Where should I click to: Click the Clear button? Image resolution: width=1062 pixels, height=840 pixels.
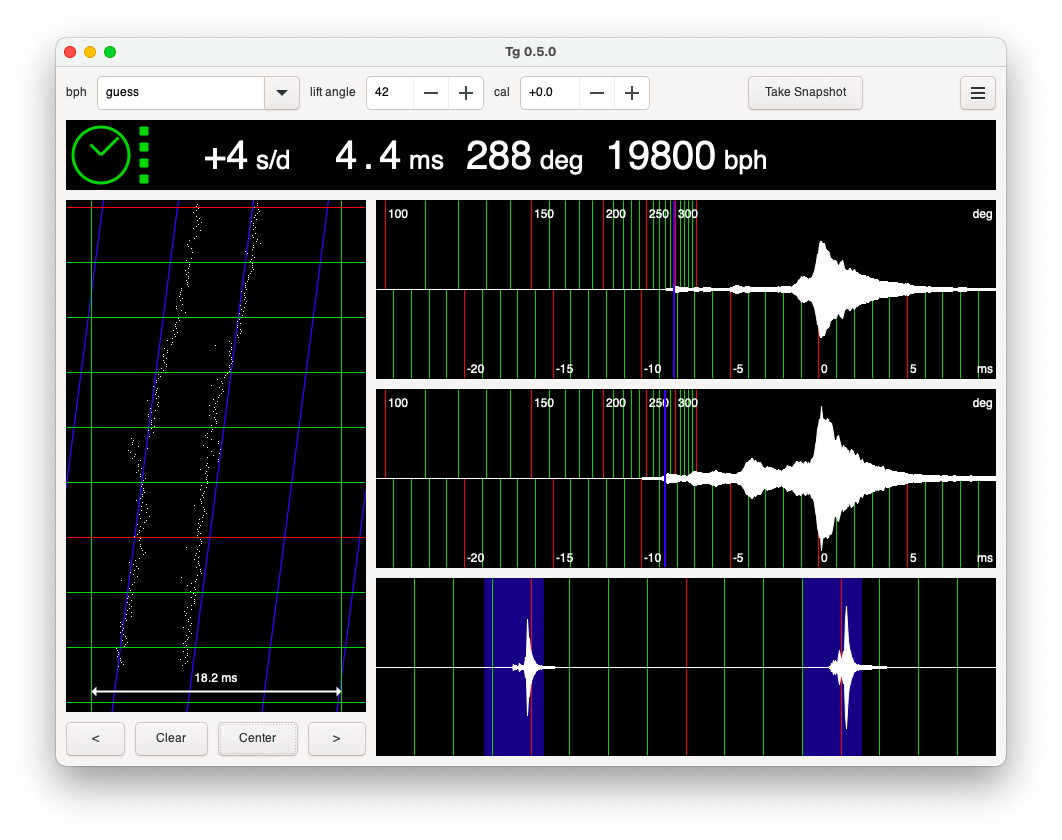[x=171, y=738]
